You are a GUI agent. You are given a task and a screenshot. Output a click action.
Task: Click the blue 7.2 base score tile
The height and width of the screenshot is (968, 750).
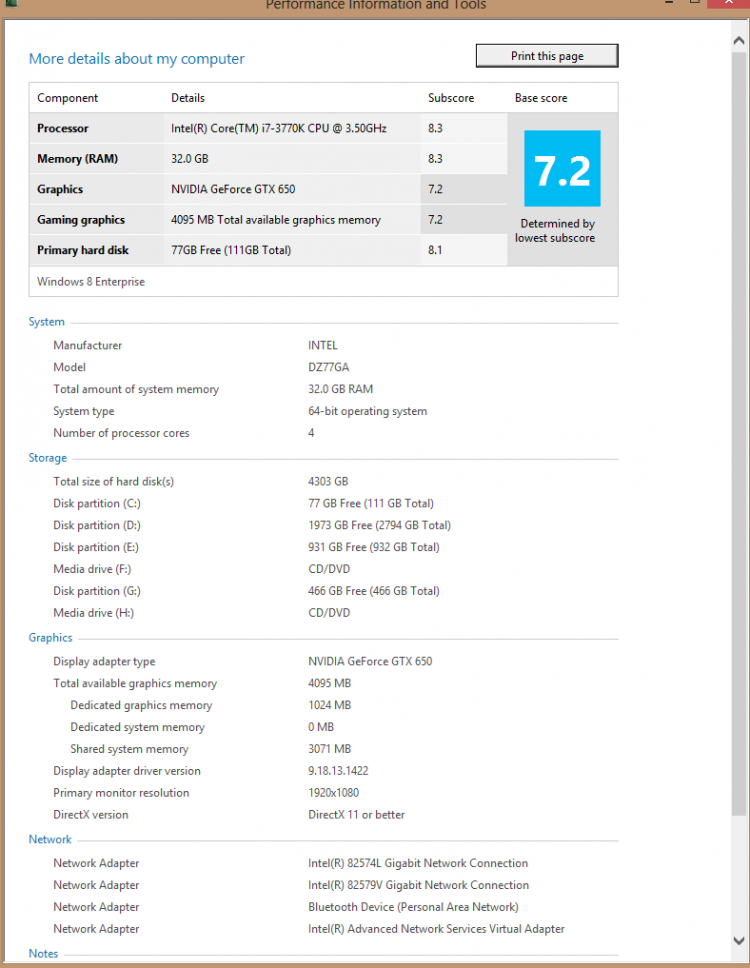coord(562,169)
